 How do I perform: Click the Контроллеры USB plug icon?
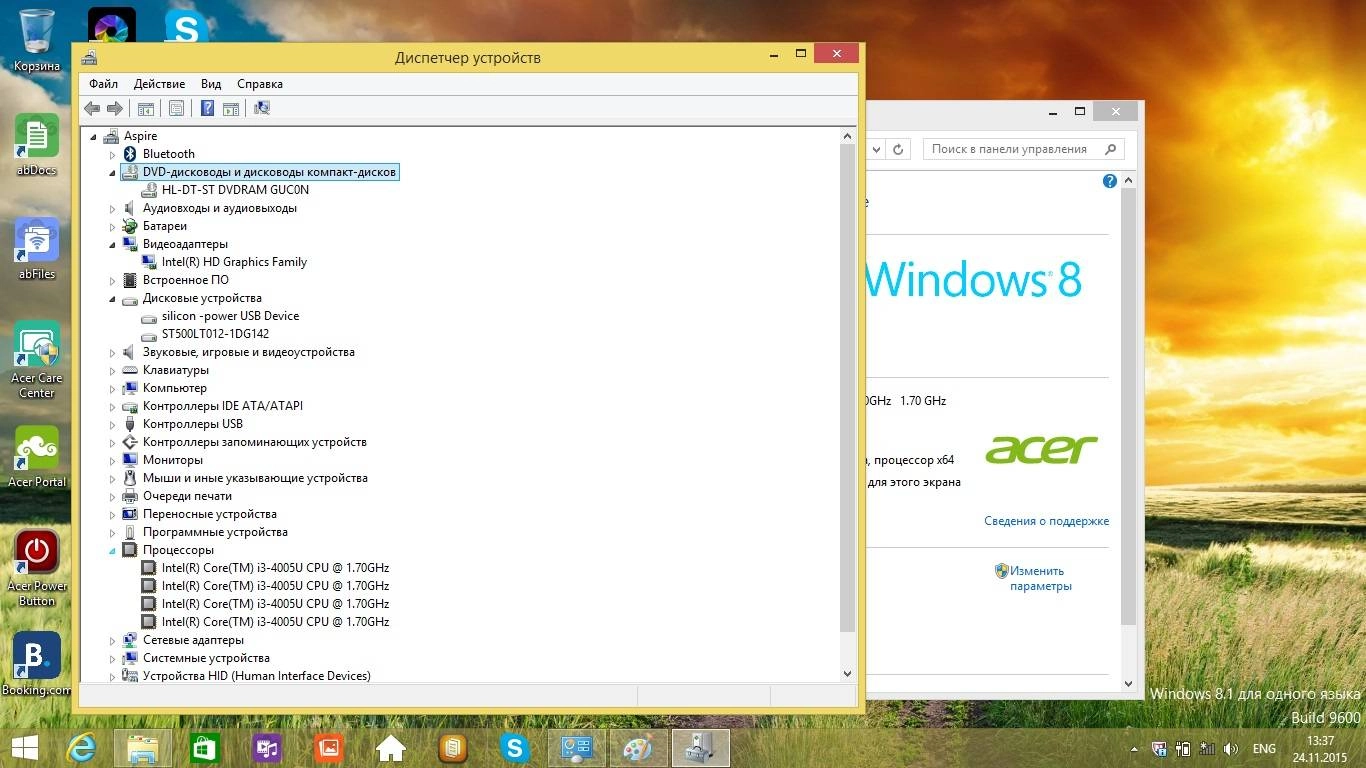pyautogui.click(x=130, y=424)
